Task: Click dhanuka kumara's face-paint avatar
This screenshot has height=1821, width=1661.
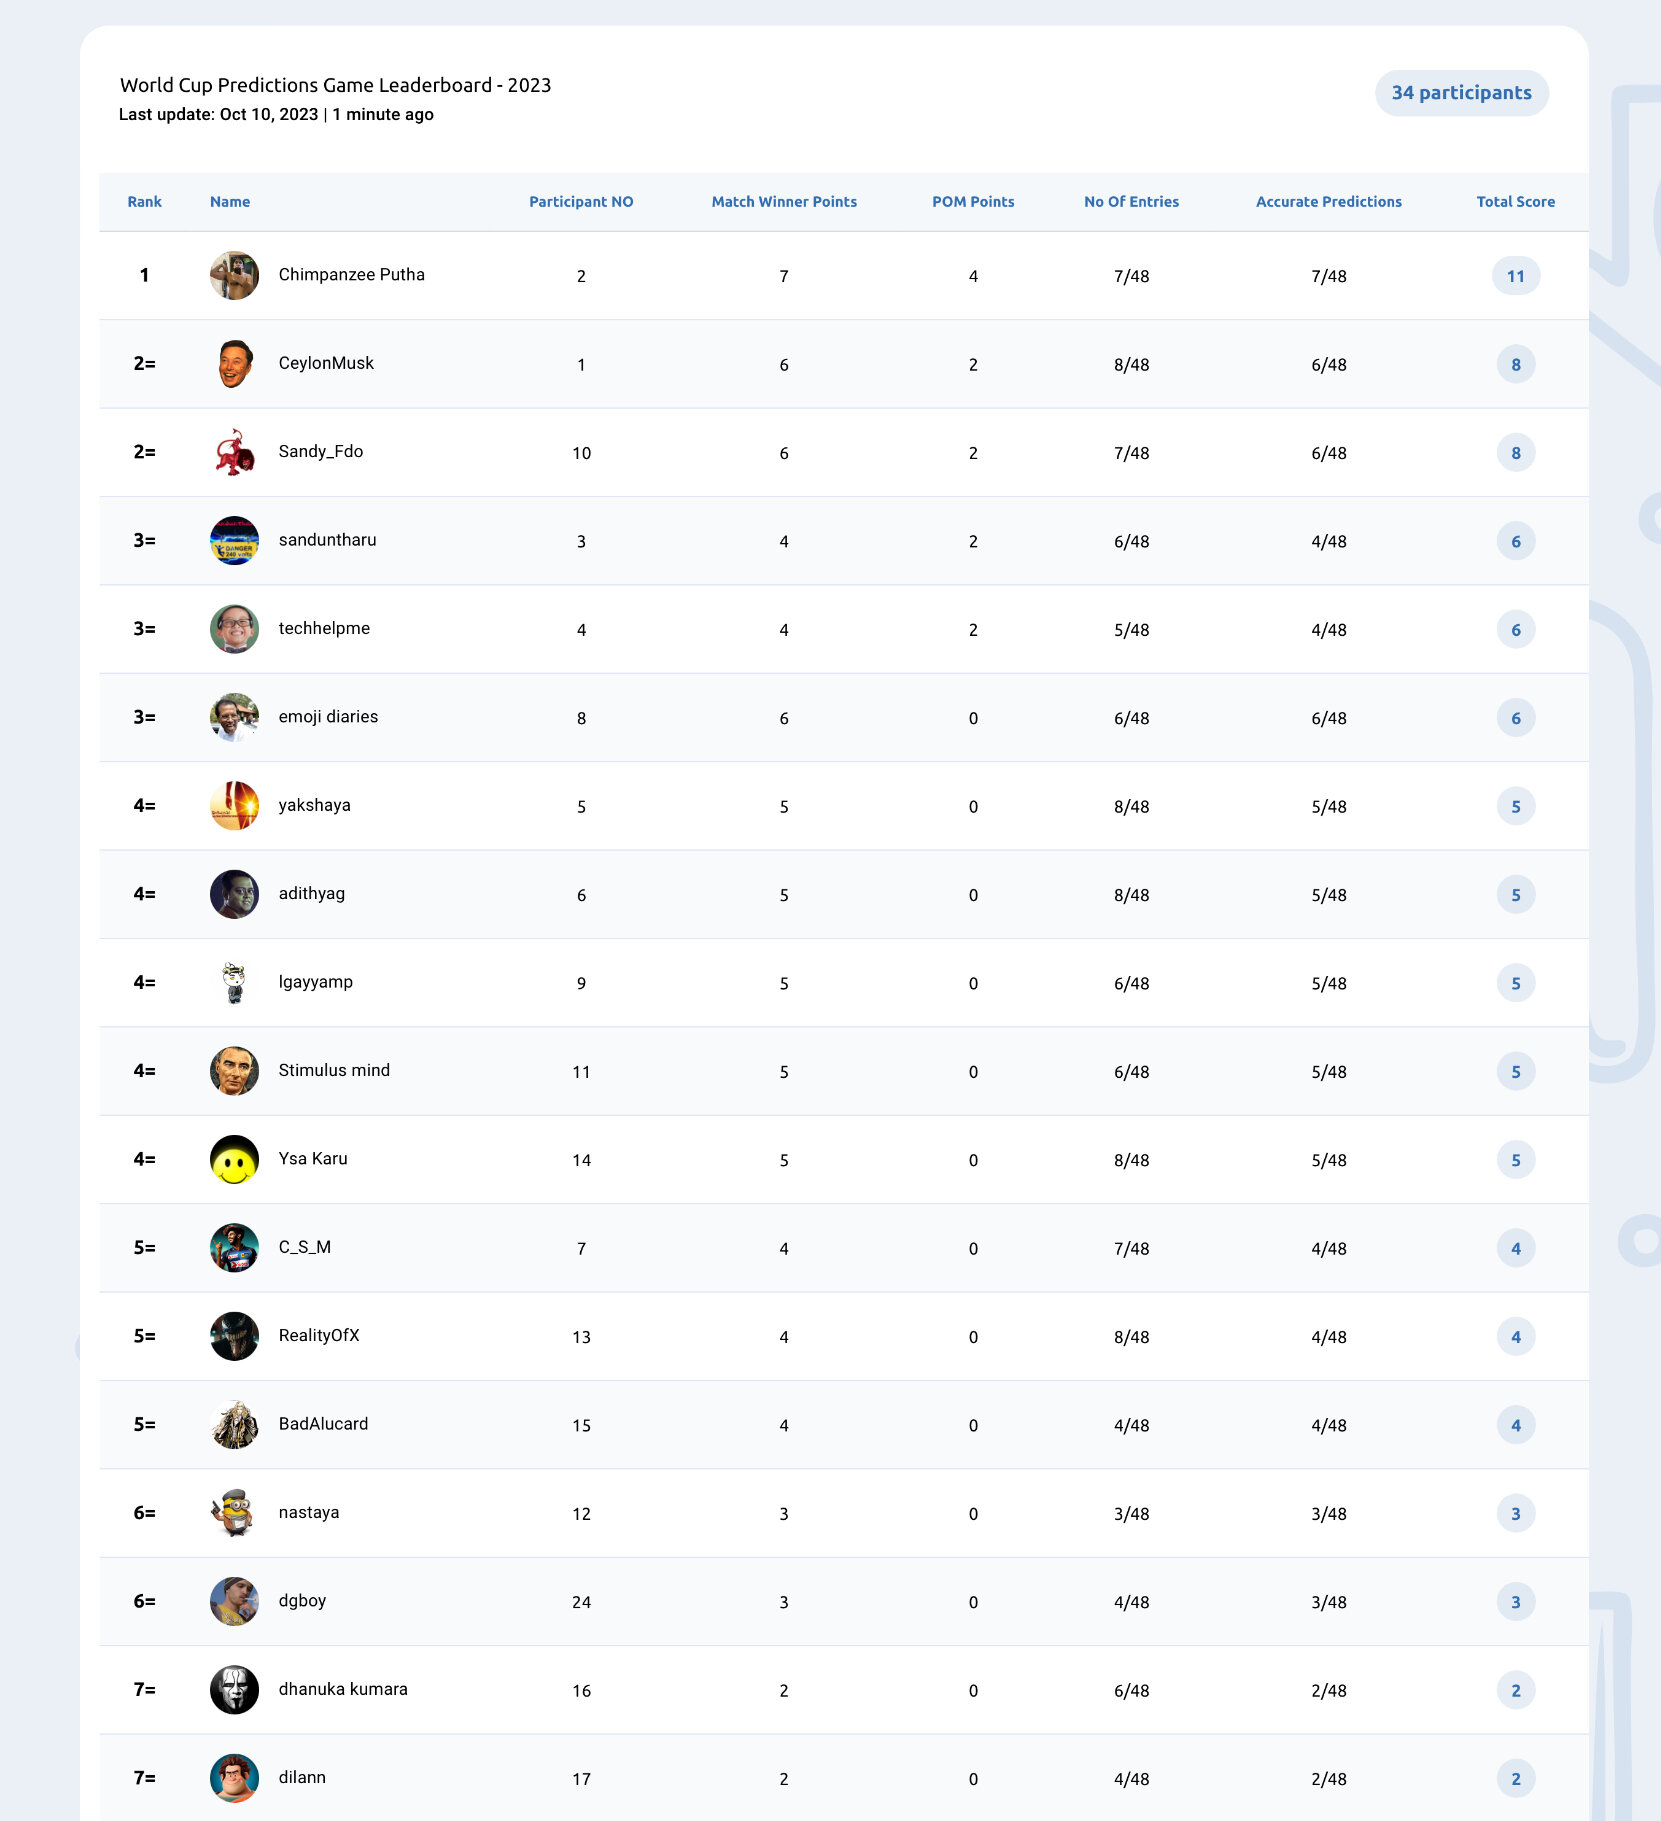Action: [234, 1690]
